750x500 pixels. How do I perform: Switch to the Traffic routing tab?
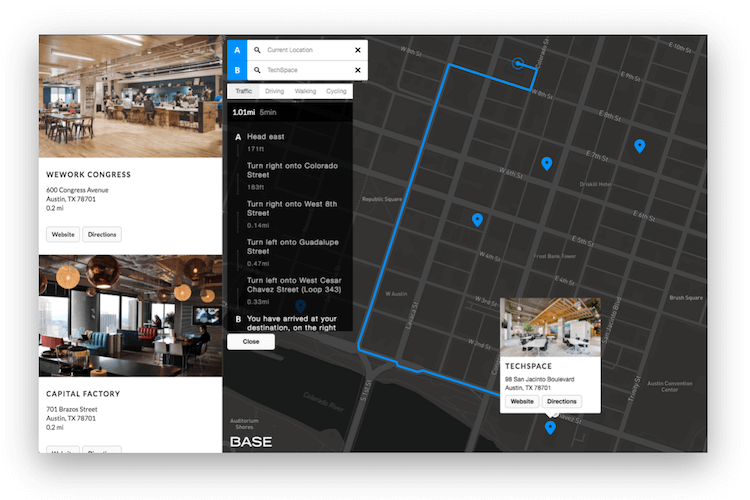[x=243, y=91]
